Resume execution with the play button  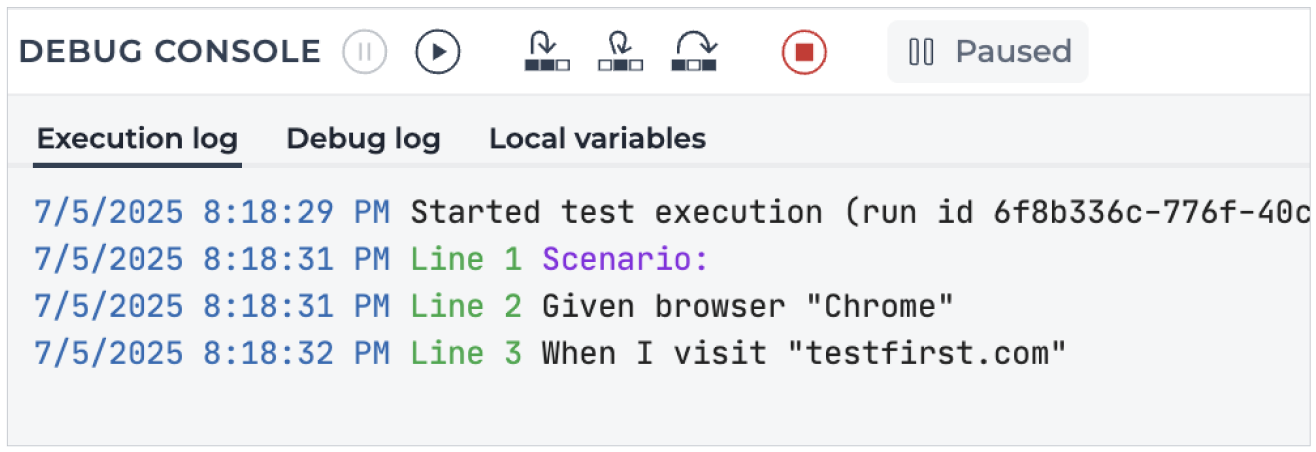coord(438,51)
